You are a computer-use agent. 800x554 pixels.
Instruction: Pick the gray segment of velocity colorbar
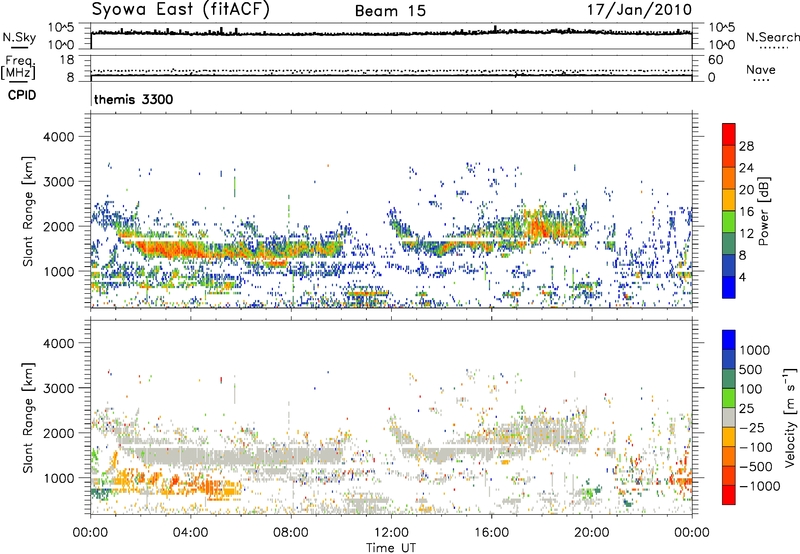tap(729, 417)
